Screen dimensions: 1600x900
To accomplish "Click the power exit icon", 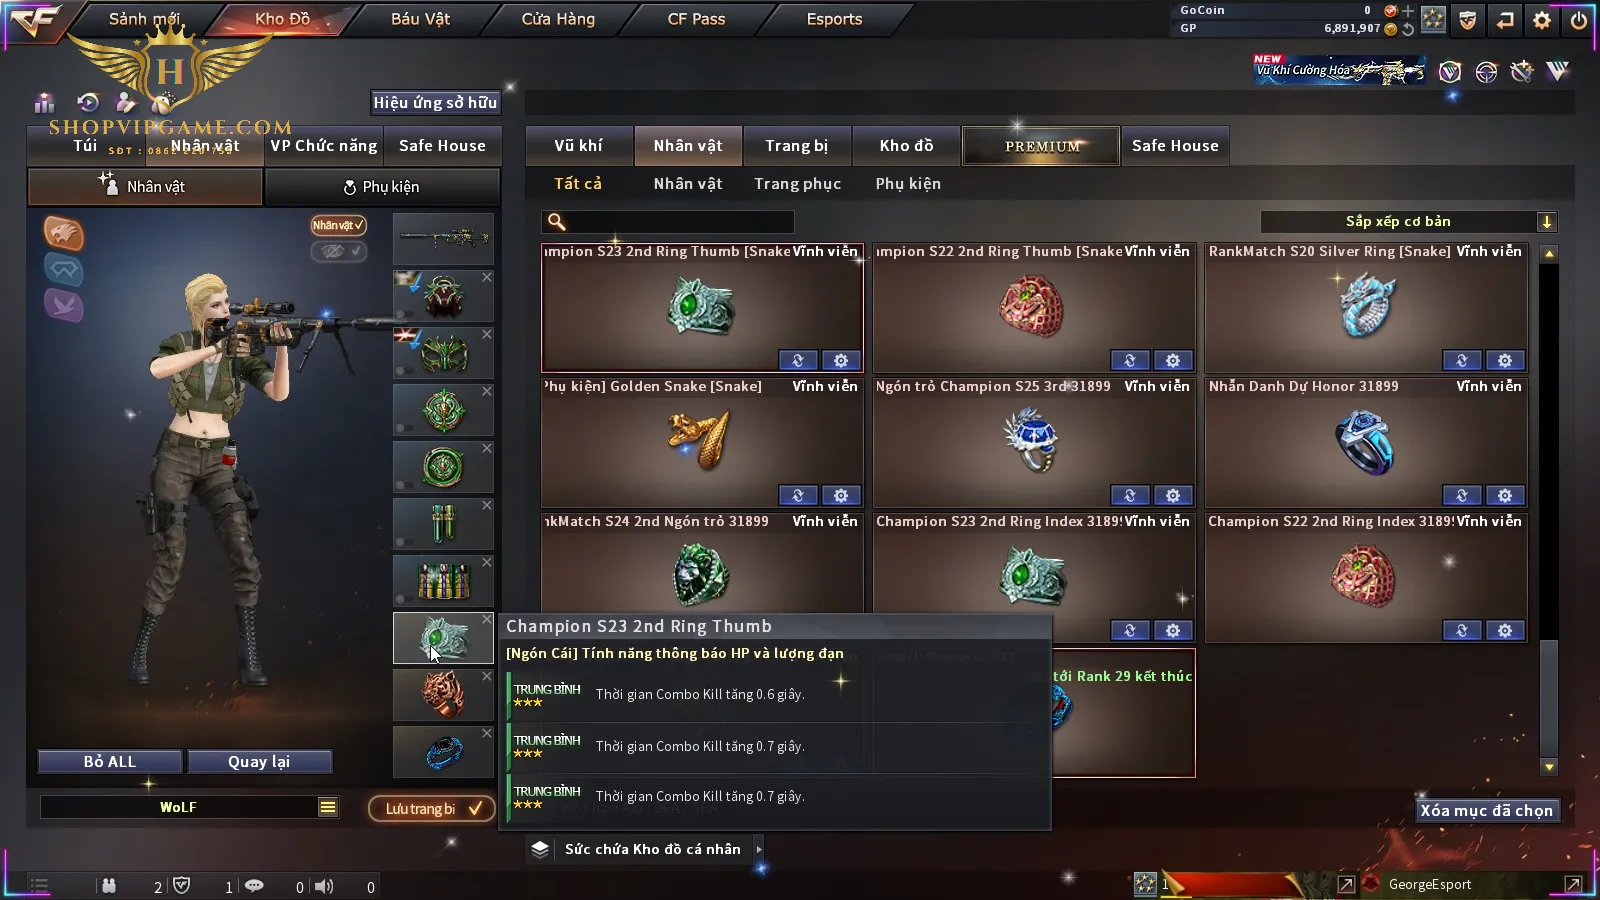I will (1579, 20).
